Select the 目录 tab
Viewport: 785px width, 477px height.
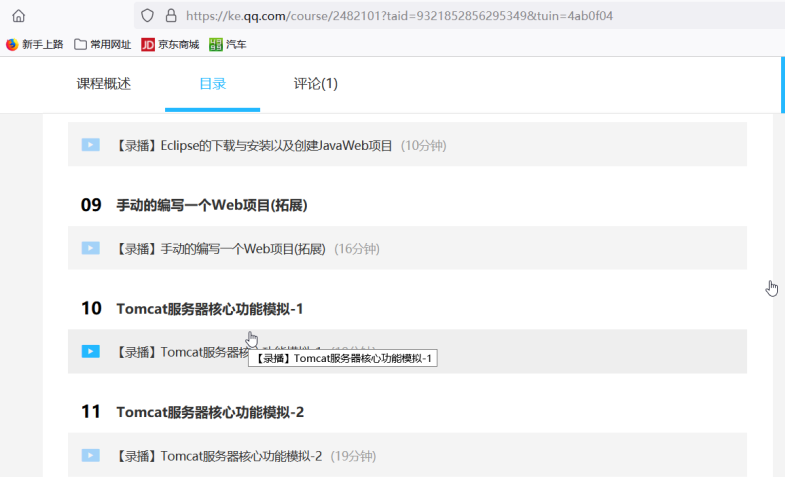[x=213, y=84]
